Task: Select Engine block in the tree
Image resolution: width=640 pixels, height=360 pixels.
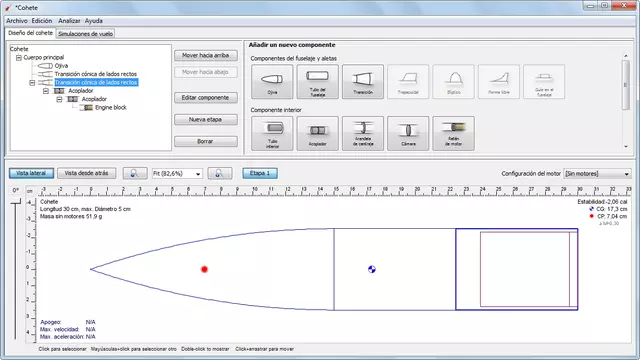Action: click(x=111, y=108)
